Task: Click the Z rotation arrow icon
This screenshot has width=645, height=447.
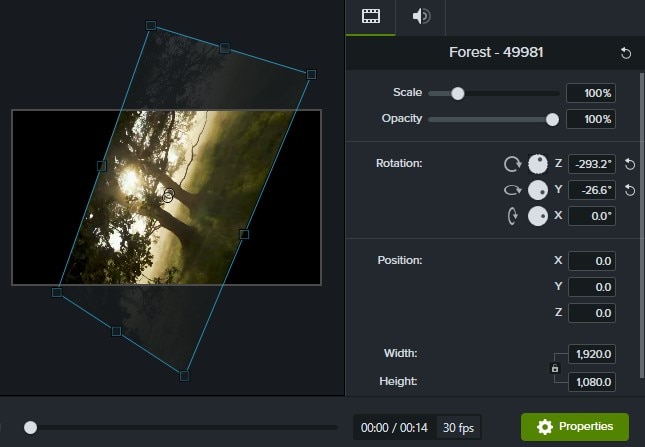Action: click(512, 164)
